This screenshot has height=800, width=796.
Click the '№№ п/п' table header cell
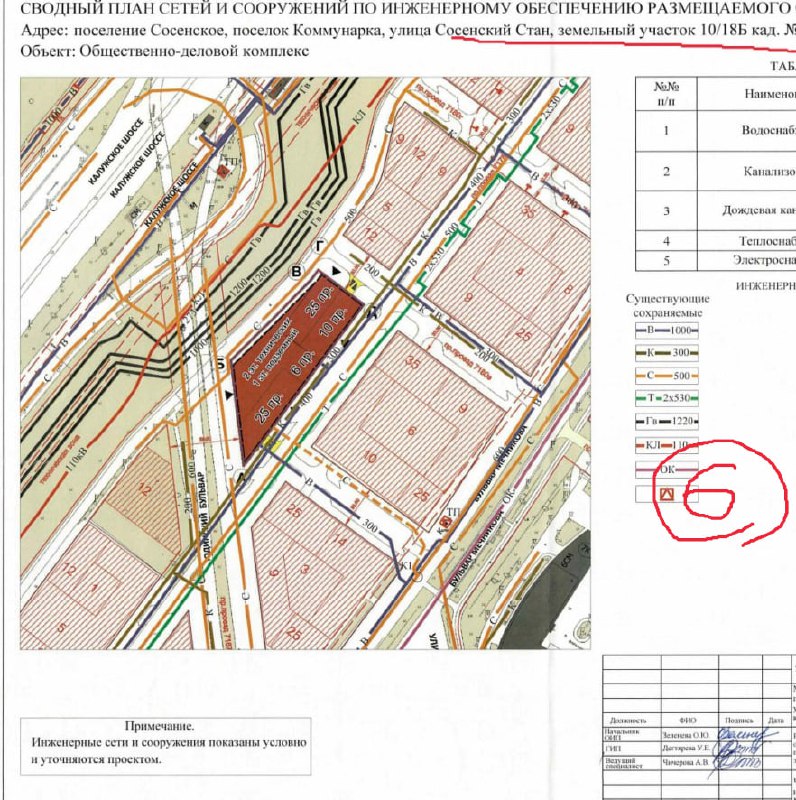666,94
